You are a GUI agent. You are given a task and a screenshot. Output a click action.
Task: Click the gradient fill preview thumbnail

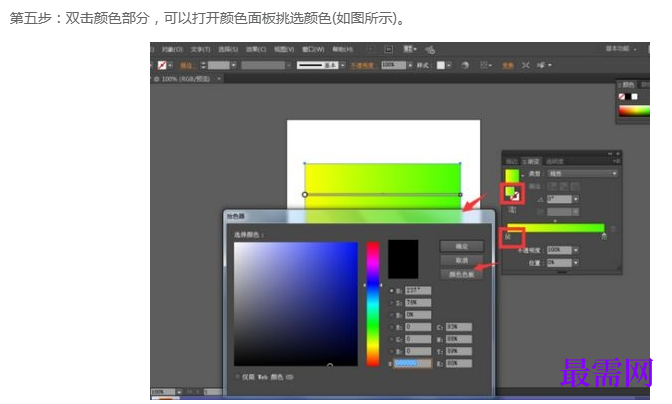pos(511,174)
